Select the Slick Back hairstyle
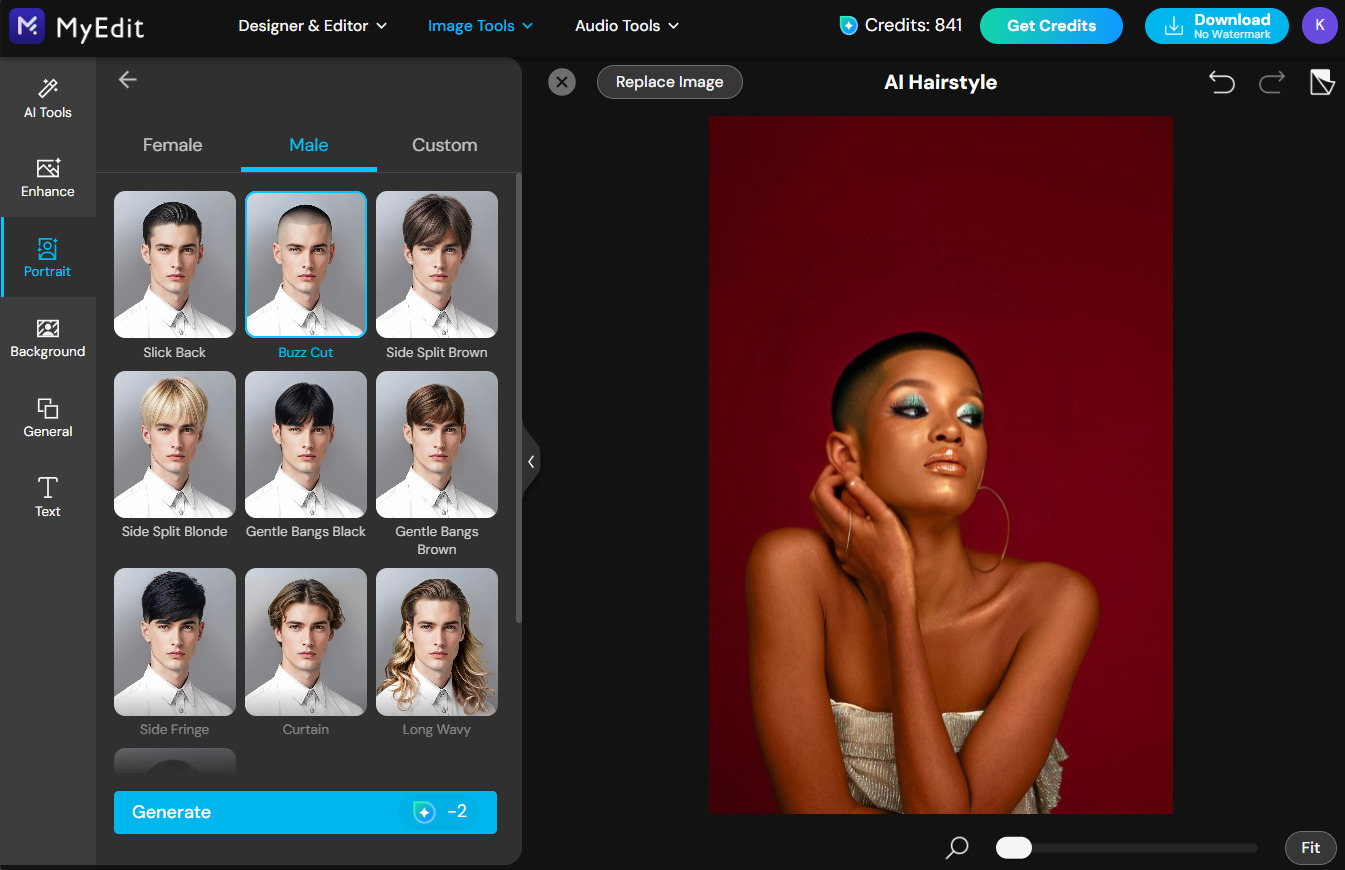1345x870 pixels. point(174,264)
